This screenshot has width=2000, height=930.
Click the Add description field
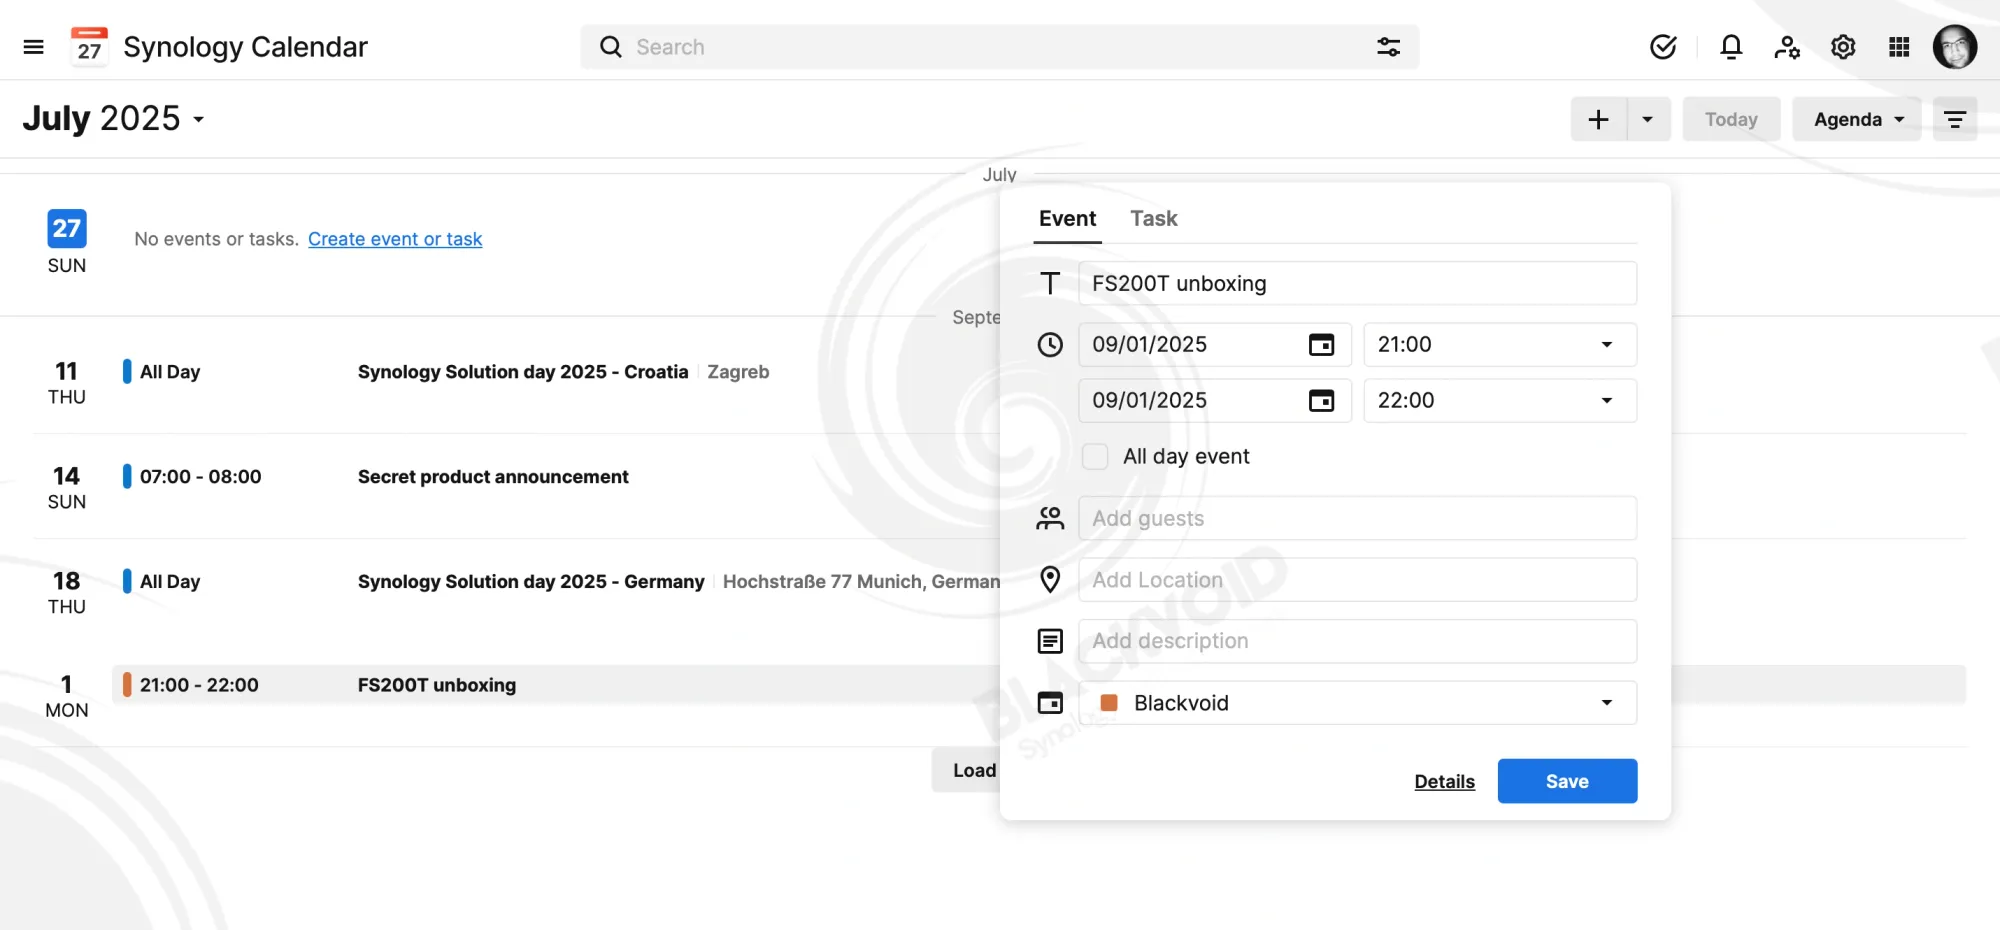[1357, 641]
